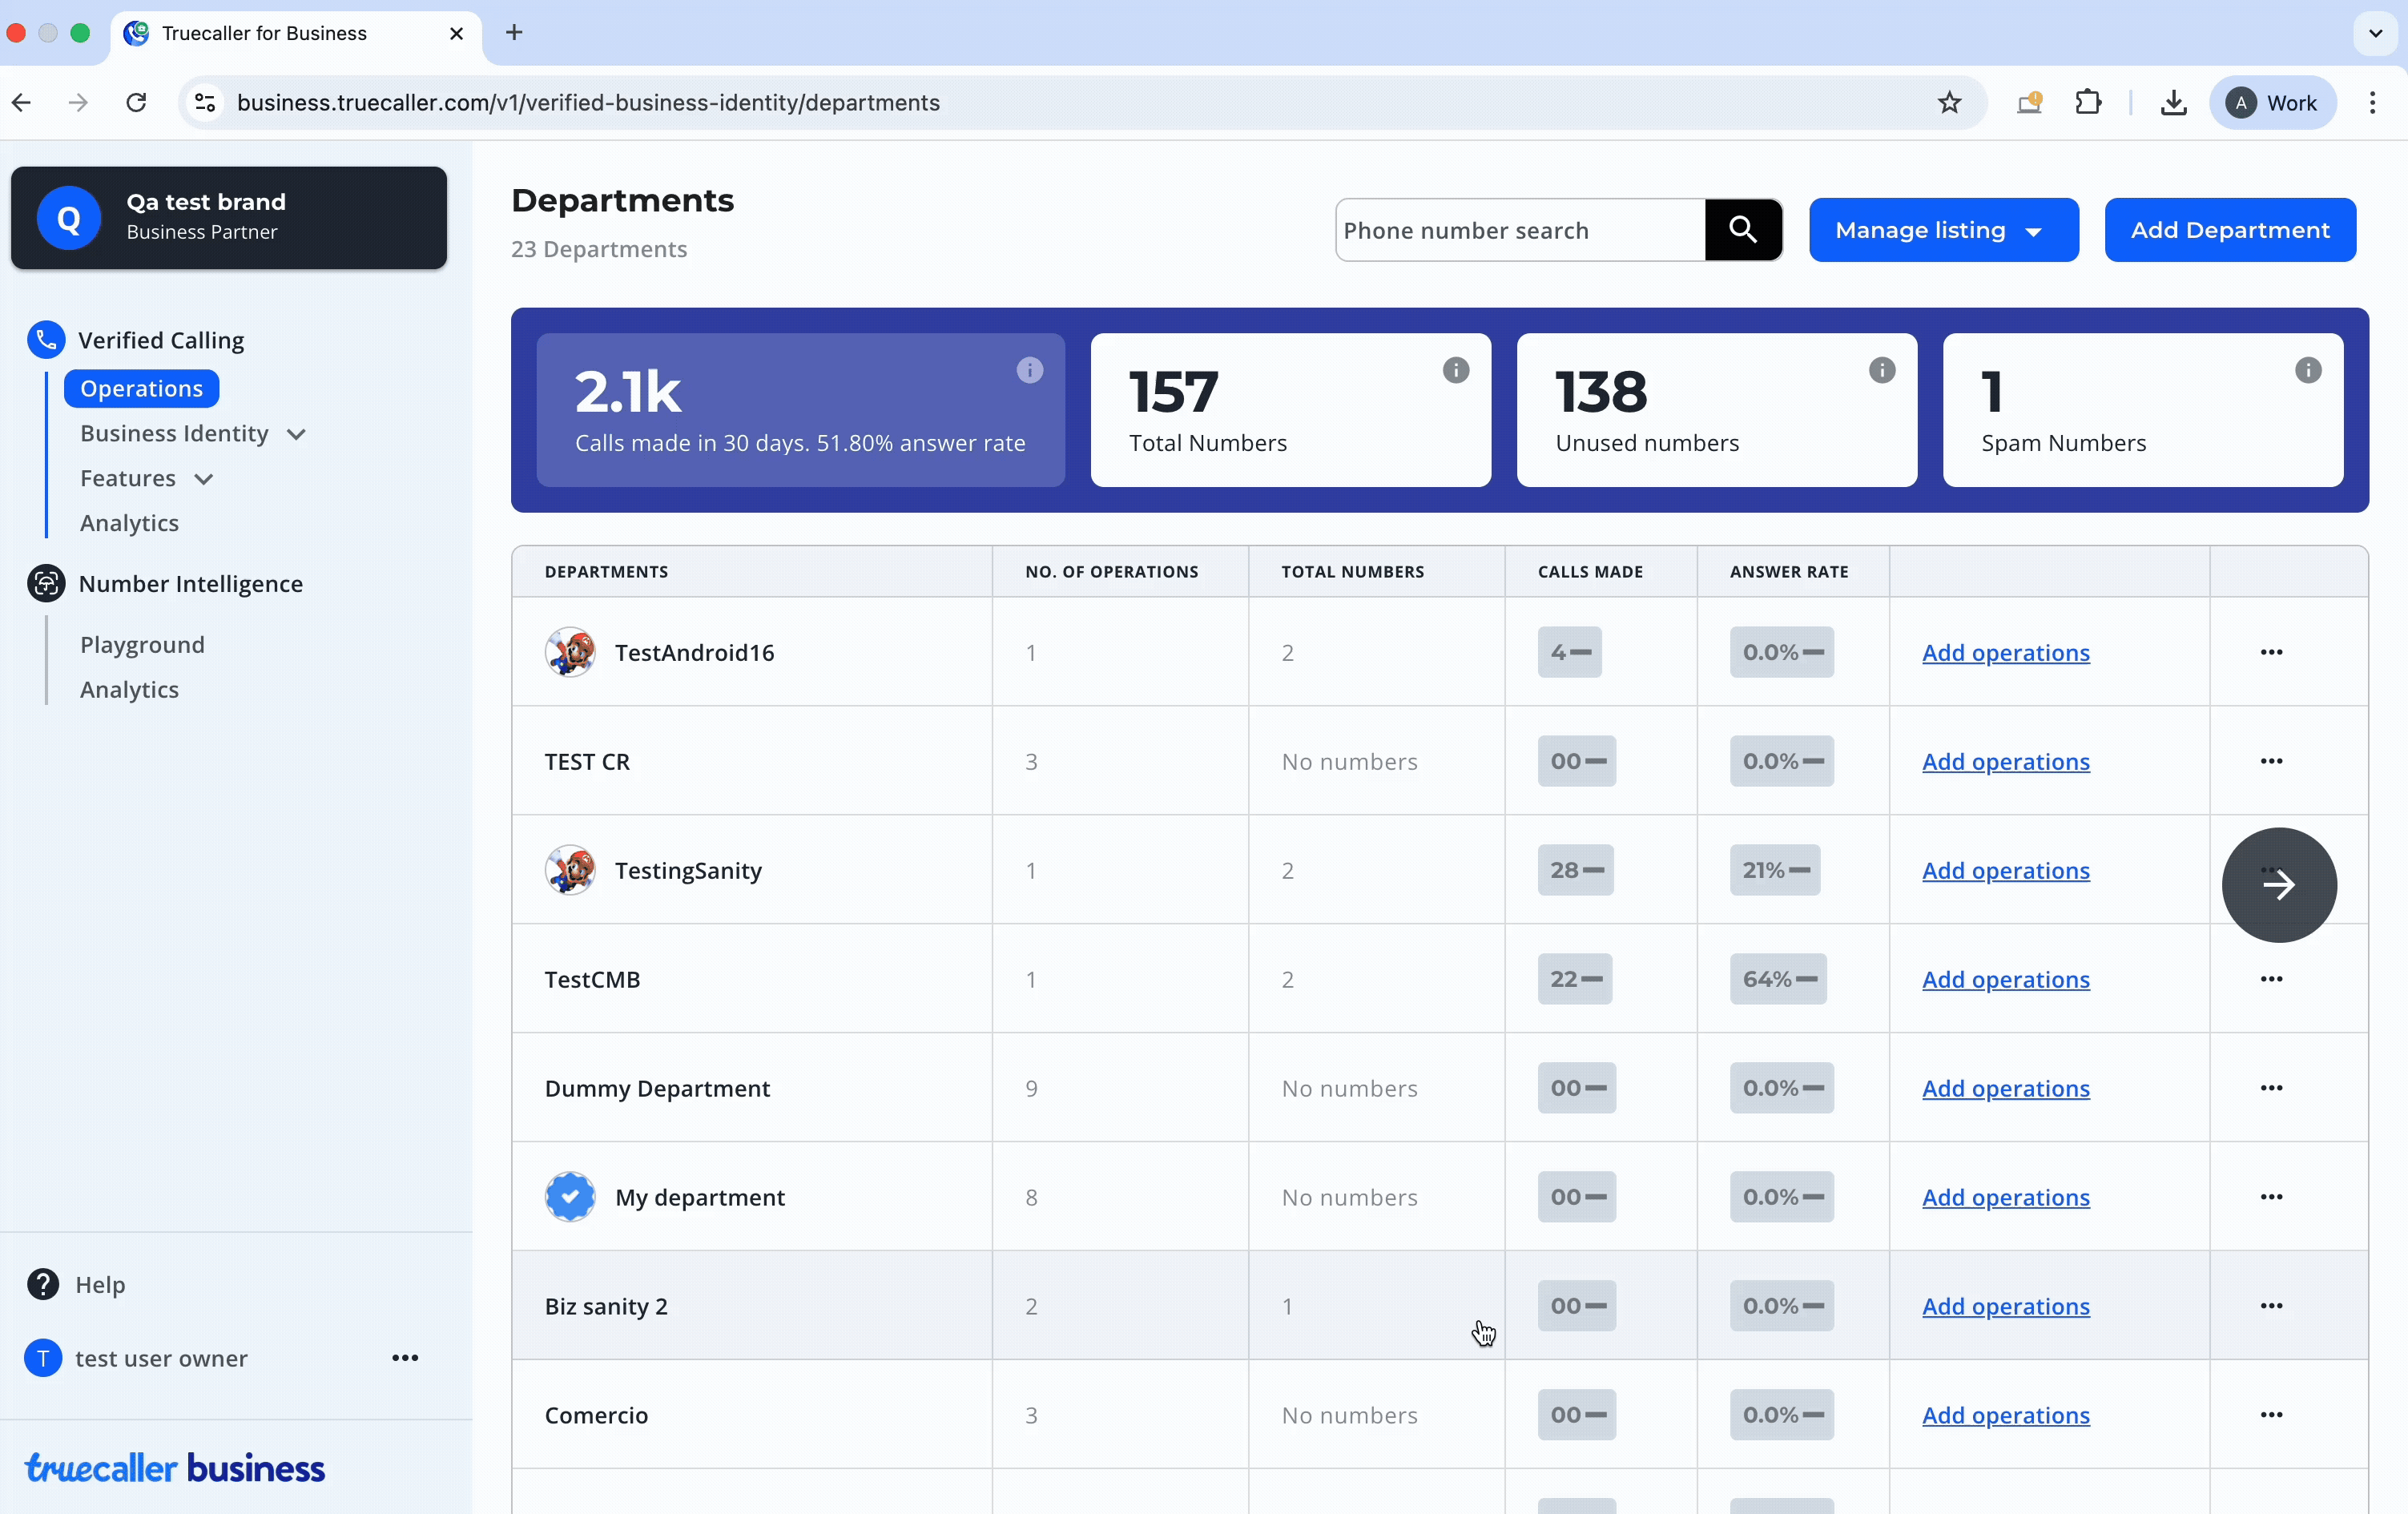The width and height of the screenshot is (2408, 1514).
Task: Click the Add Department button
Action: 2229,230
